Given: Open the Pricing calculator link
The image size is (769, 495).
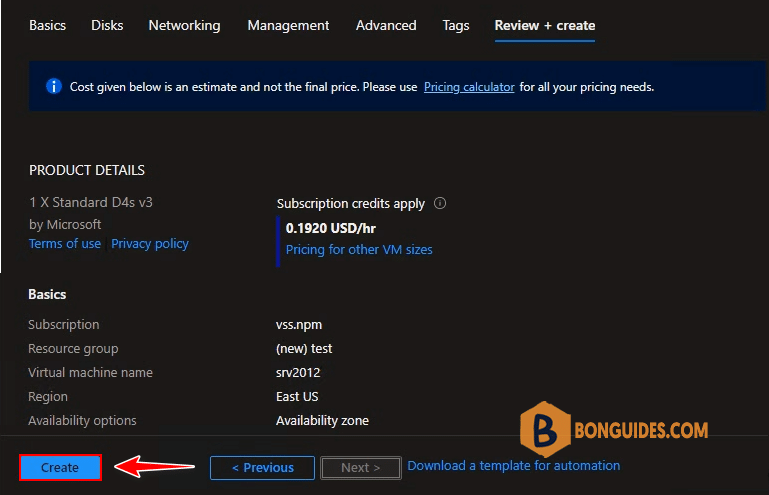Looking at the screenshot, I should pyautogui.click(x=469, y=87).
